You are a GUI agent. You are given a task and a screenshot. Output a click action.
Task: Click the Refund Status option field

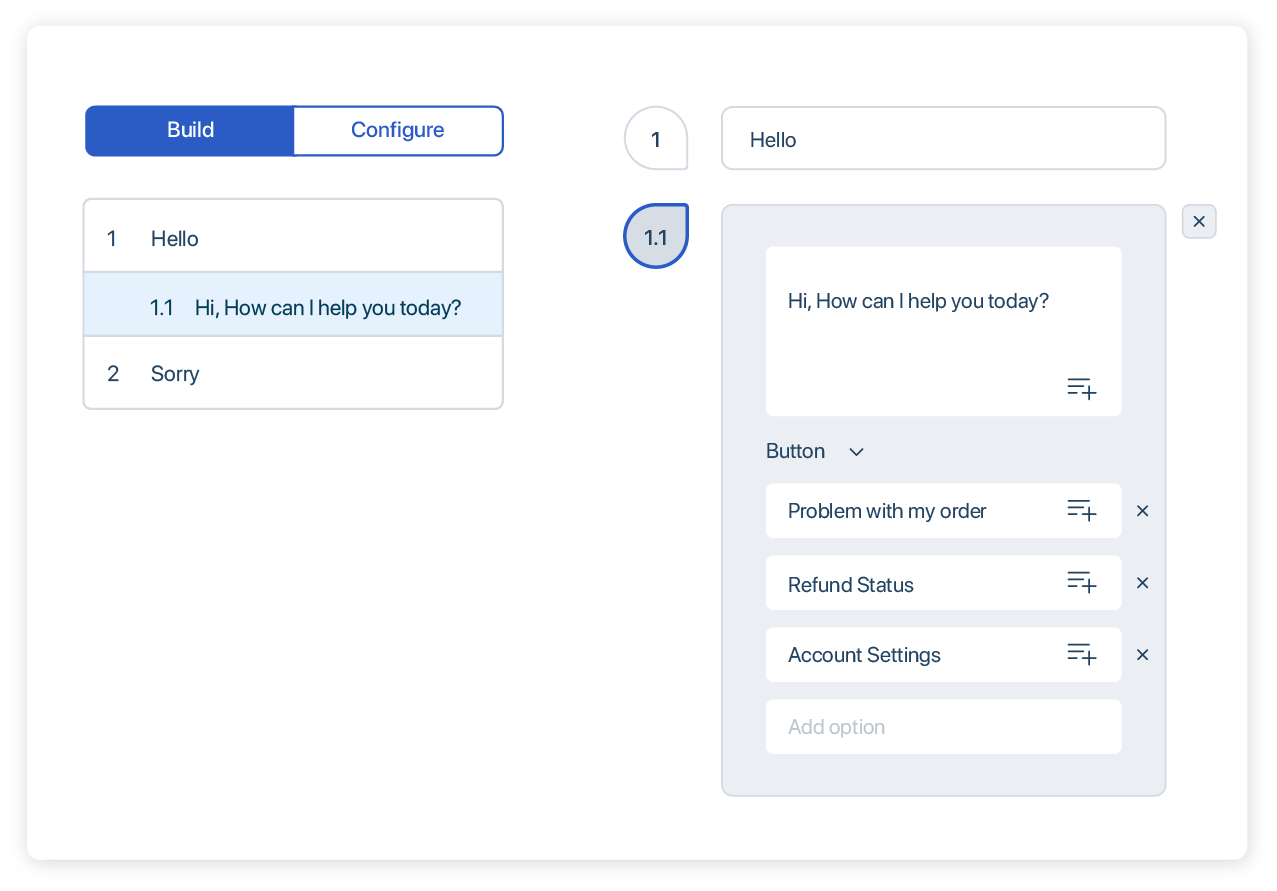[x=943, y=583]
